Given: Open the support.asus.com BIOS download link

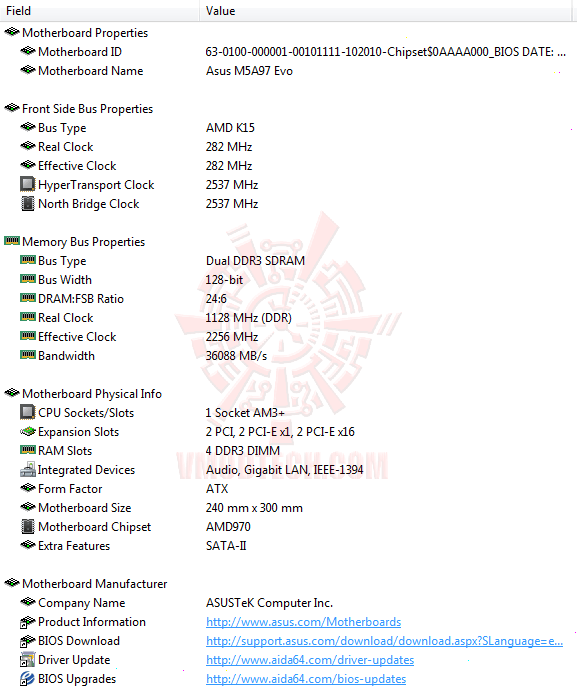Looking at the screenshot, I should [384, 641].
